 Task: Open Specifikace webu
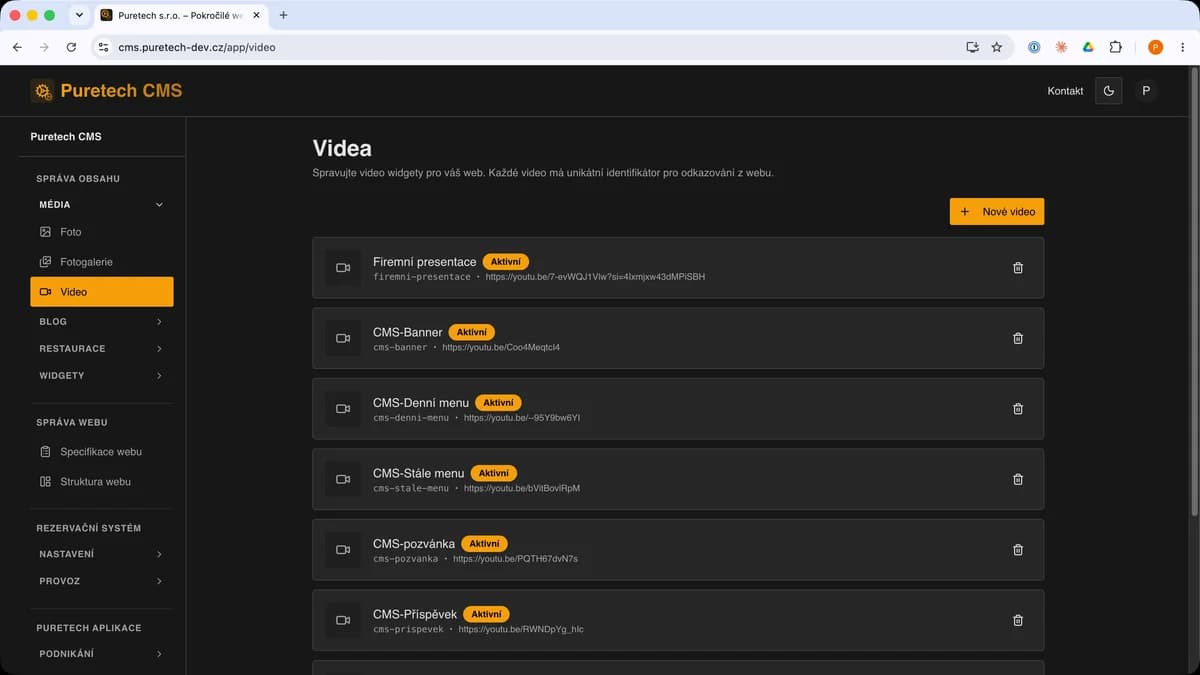pos(101,452)
